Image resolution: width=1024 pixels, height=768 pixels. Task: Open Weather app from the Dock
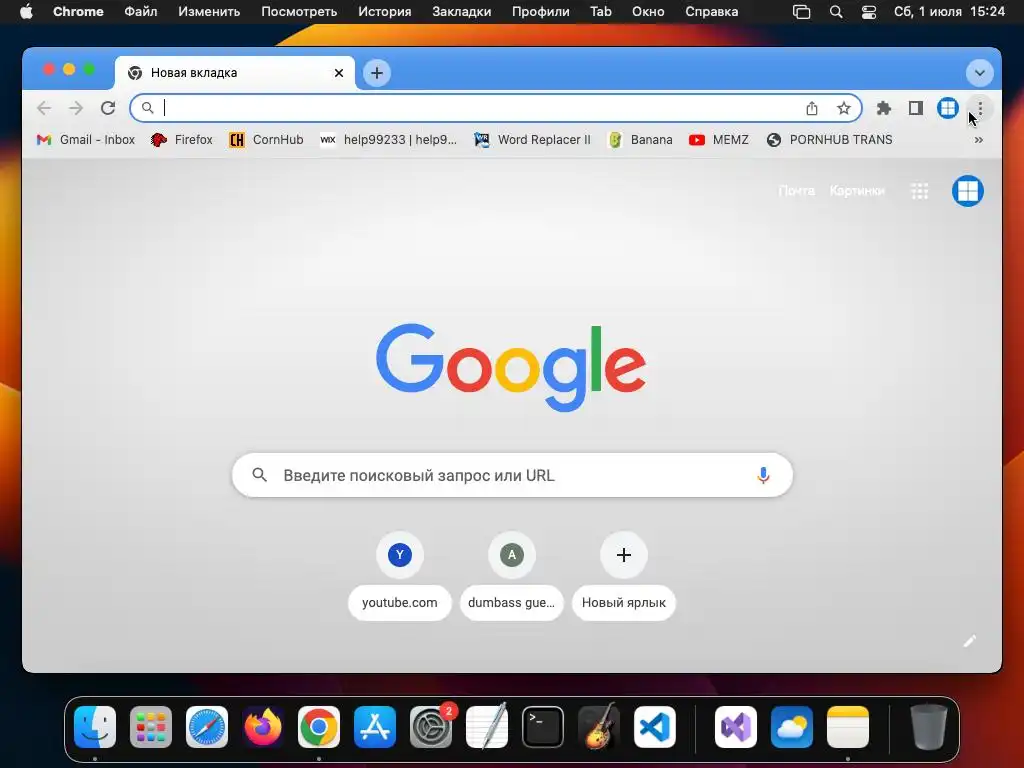[792, 727]
